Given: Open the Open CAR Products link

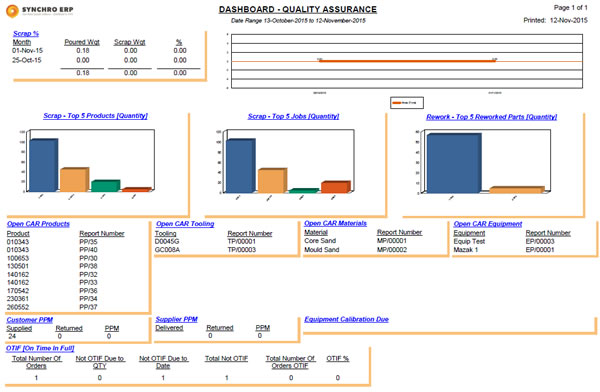Looking at the screenshot, I should tap(38, 224).
